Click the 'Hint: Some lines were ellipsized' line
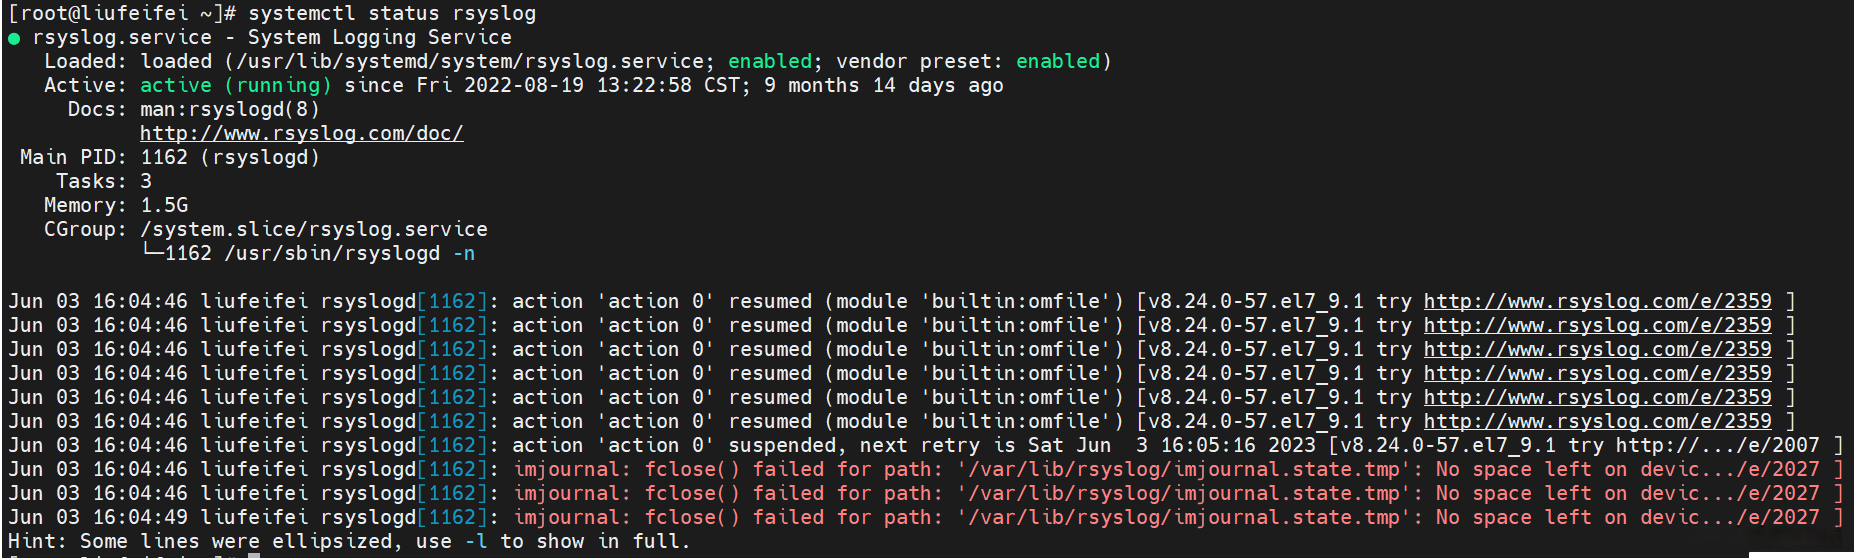Image resolution: width=1855 pixels, height=558 pixels. pyautogui.click(x=349, y=541)
